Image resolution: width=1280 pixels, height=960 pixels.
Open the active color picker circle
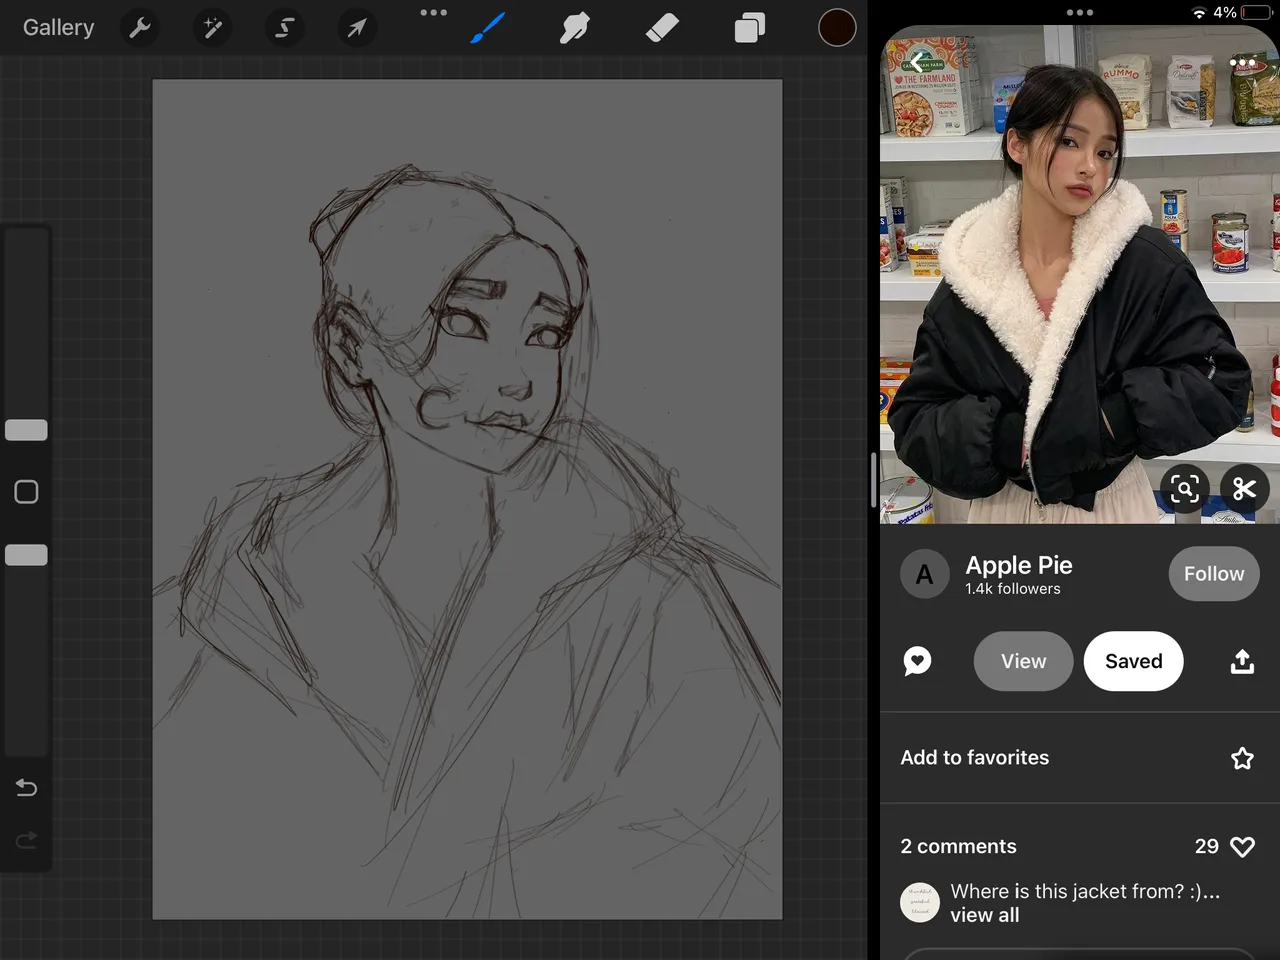837,28
